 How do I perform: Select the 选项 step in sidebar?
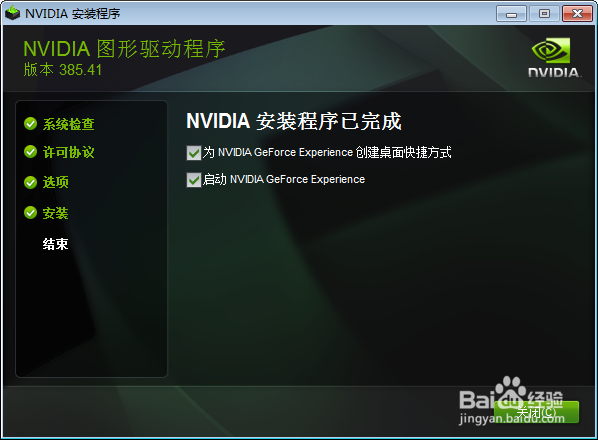point(56,182)
